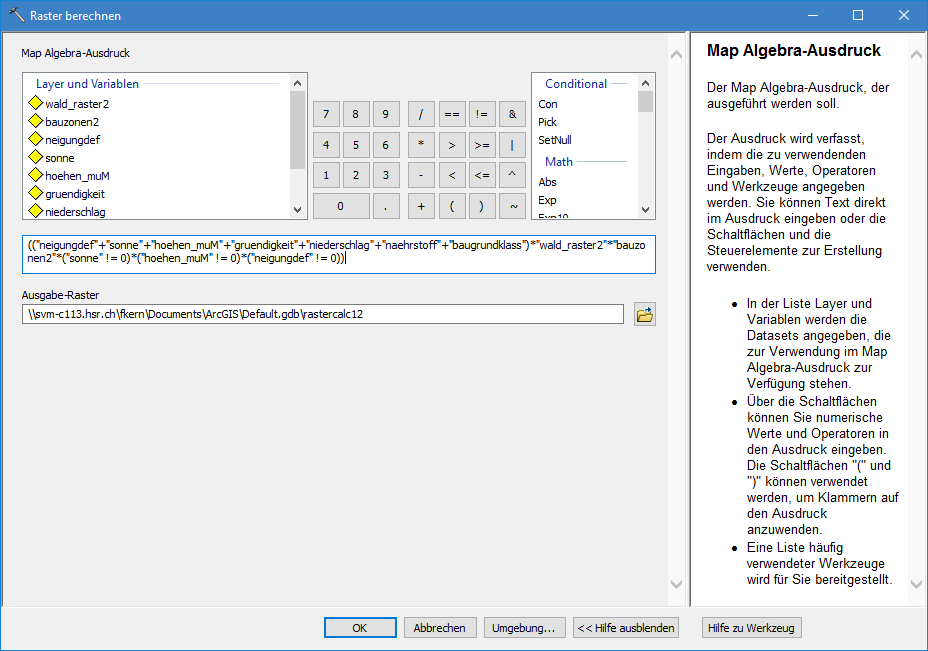Viewport: 928px width, 651px height.
Task: Choose SetNull from the Conditional list
Action: click(555, 140)
